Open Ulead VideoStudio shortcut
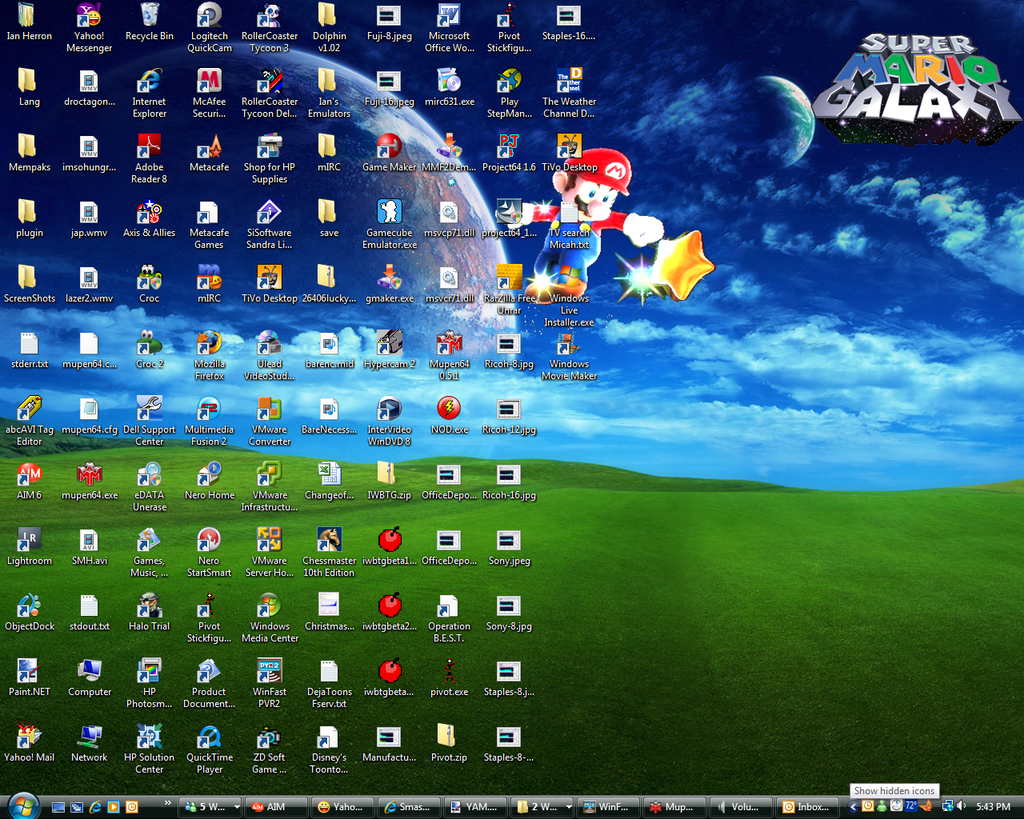The width and height of the screenshot is (1024, 819). click(269, 356)
